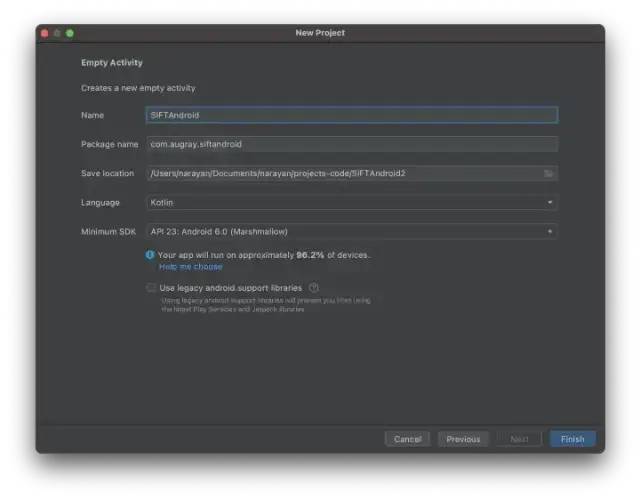The height and width of the screenshot is (500, 640).
Task: Click the question mark help icon beside legacy libraries
Action: 314,288
